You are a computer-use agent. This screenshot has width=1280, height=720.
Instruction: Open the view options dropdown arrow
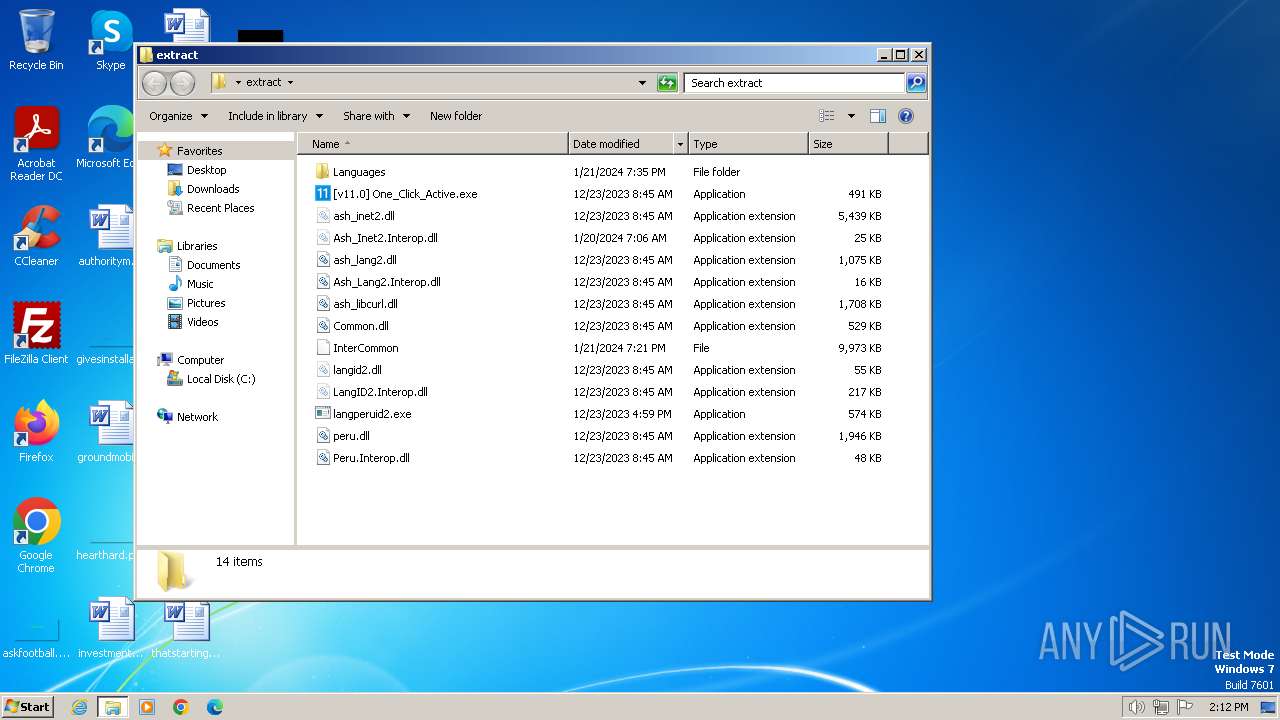[x=851, y=116]
